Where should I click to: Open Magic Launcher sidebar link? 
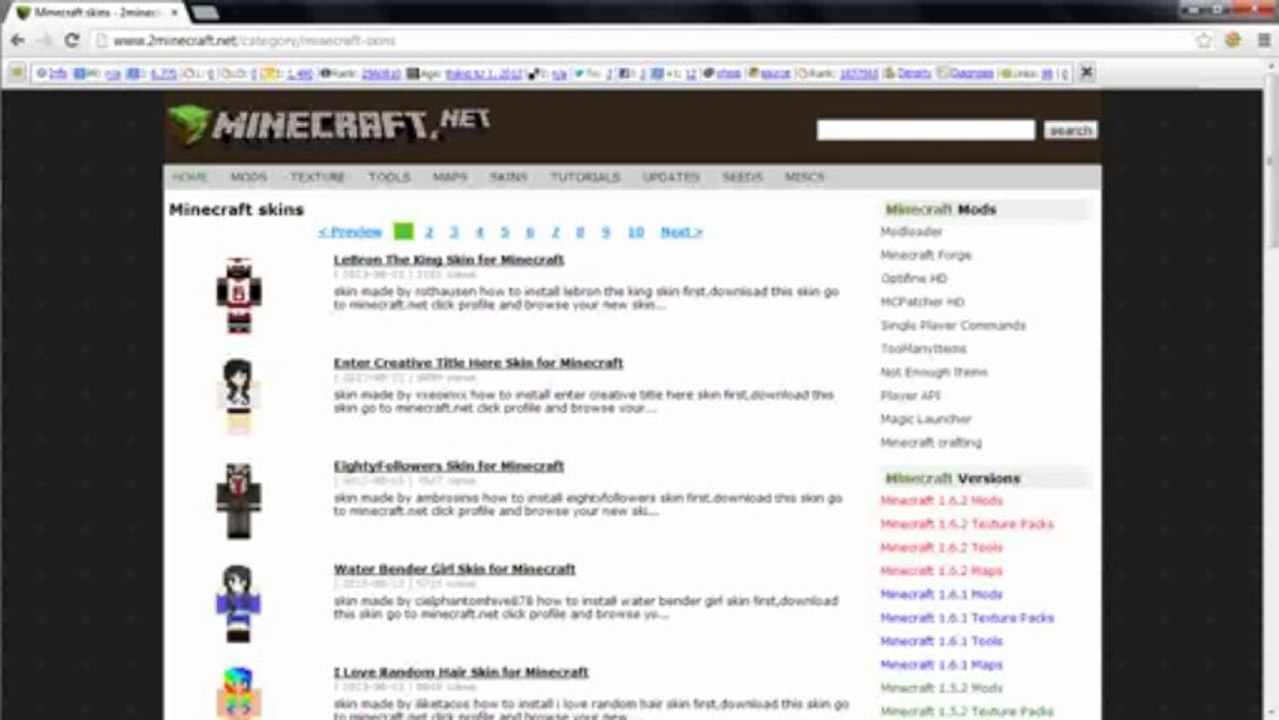point(926,419)
